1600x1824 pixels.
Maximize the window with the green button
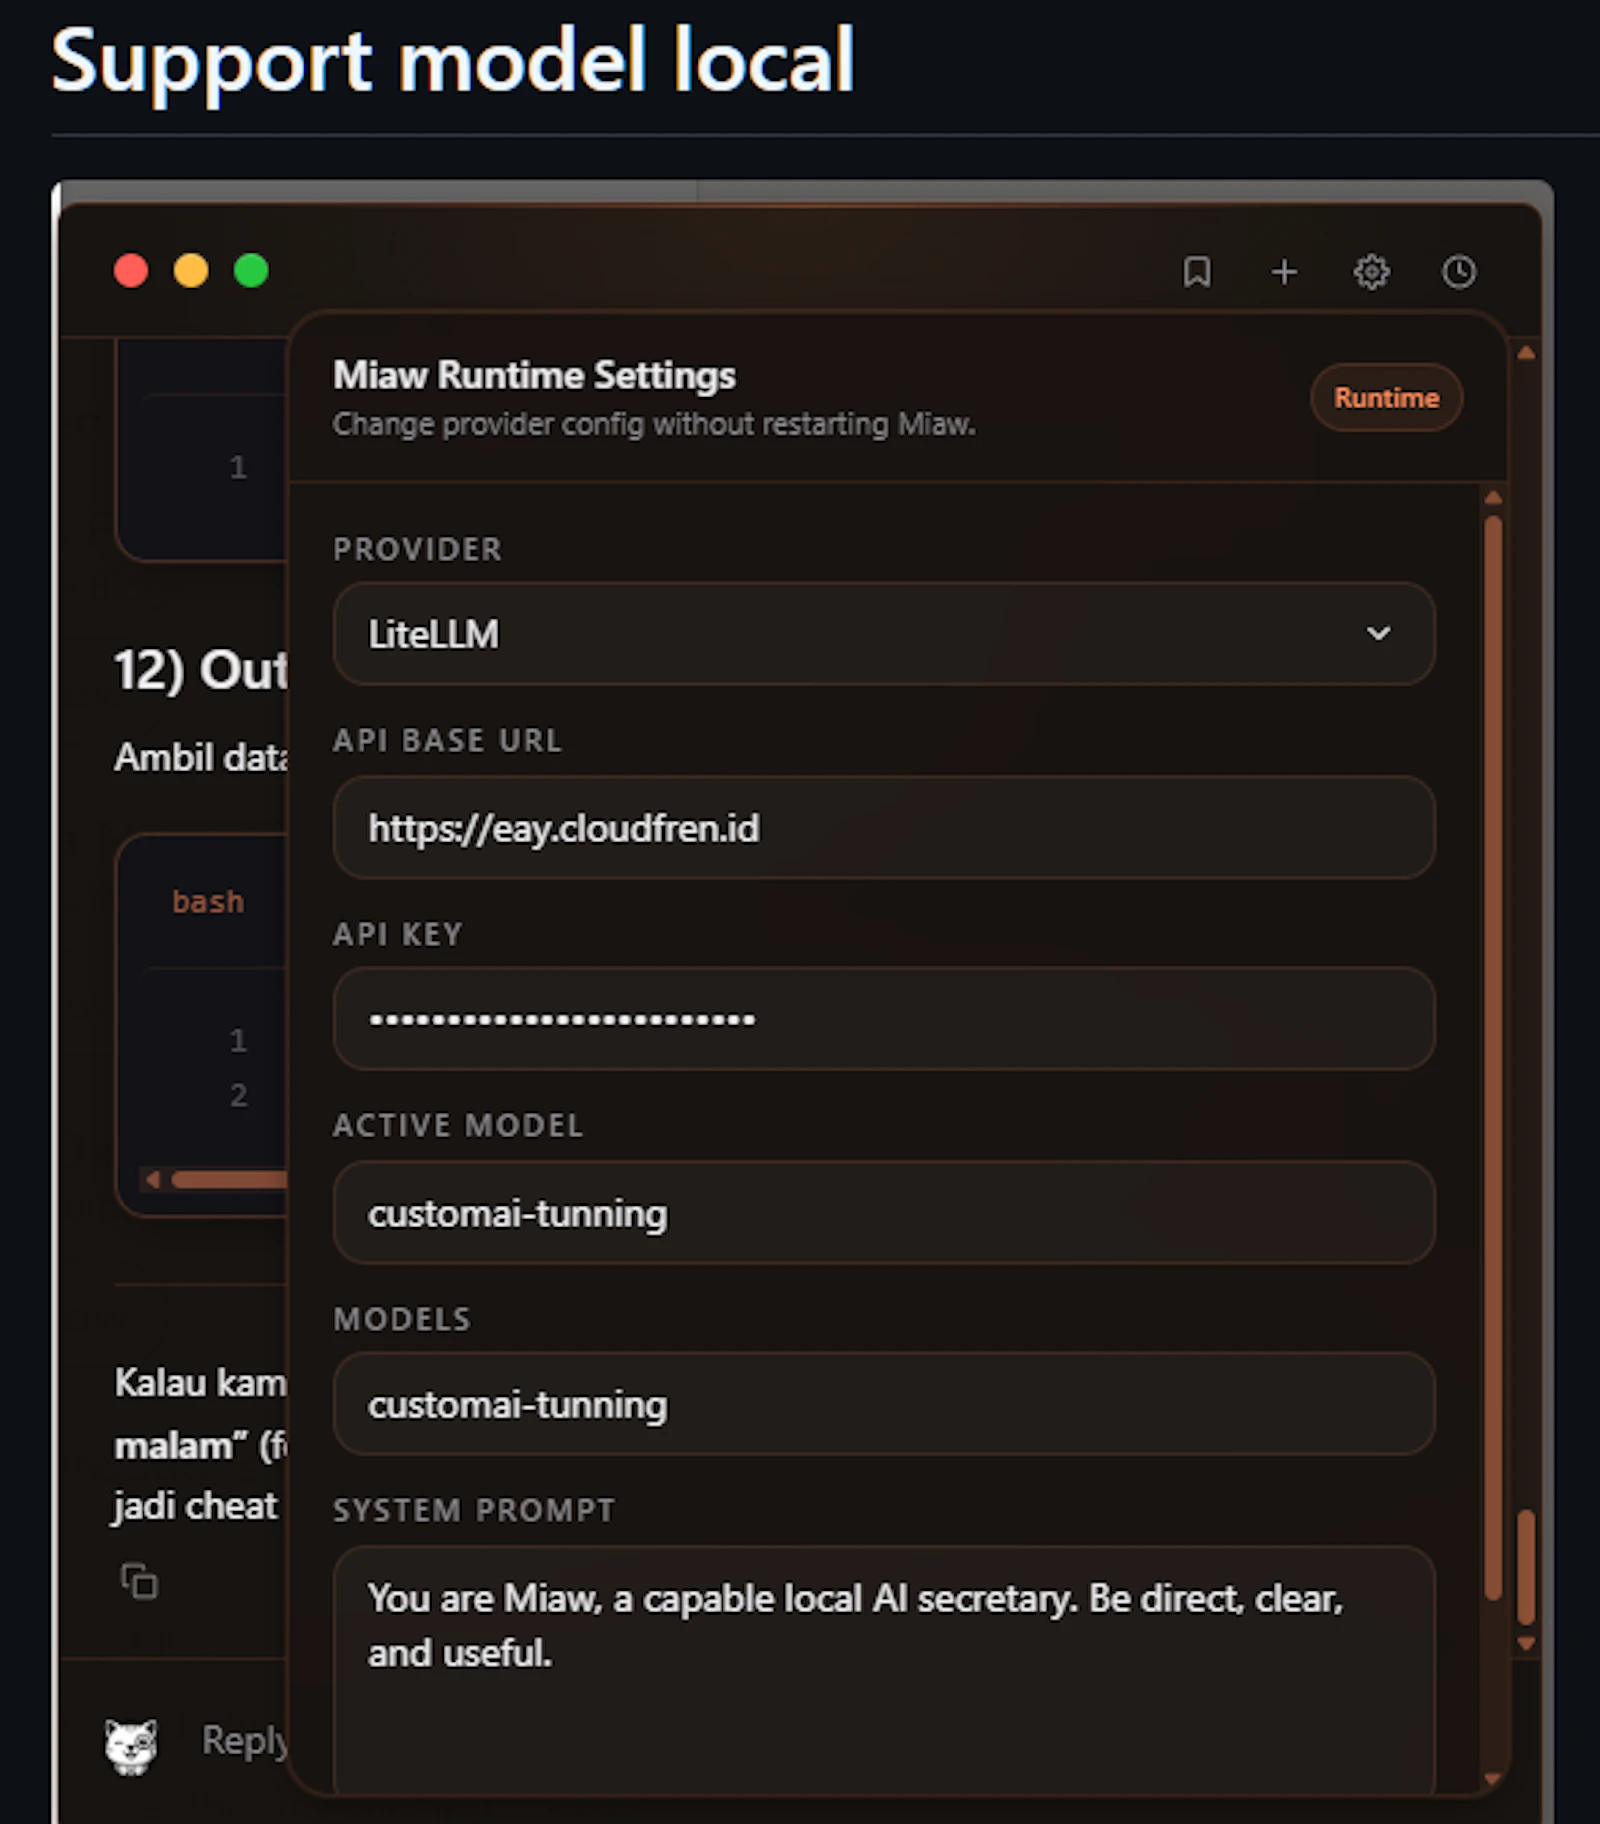point(251,271)
